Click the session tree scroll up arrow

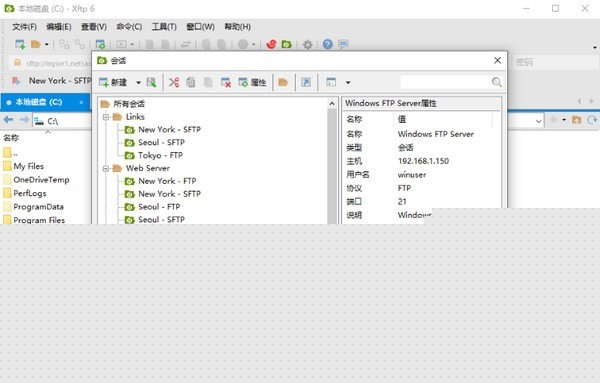pyautogui.click(x=332, y=104)
